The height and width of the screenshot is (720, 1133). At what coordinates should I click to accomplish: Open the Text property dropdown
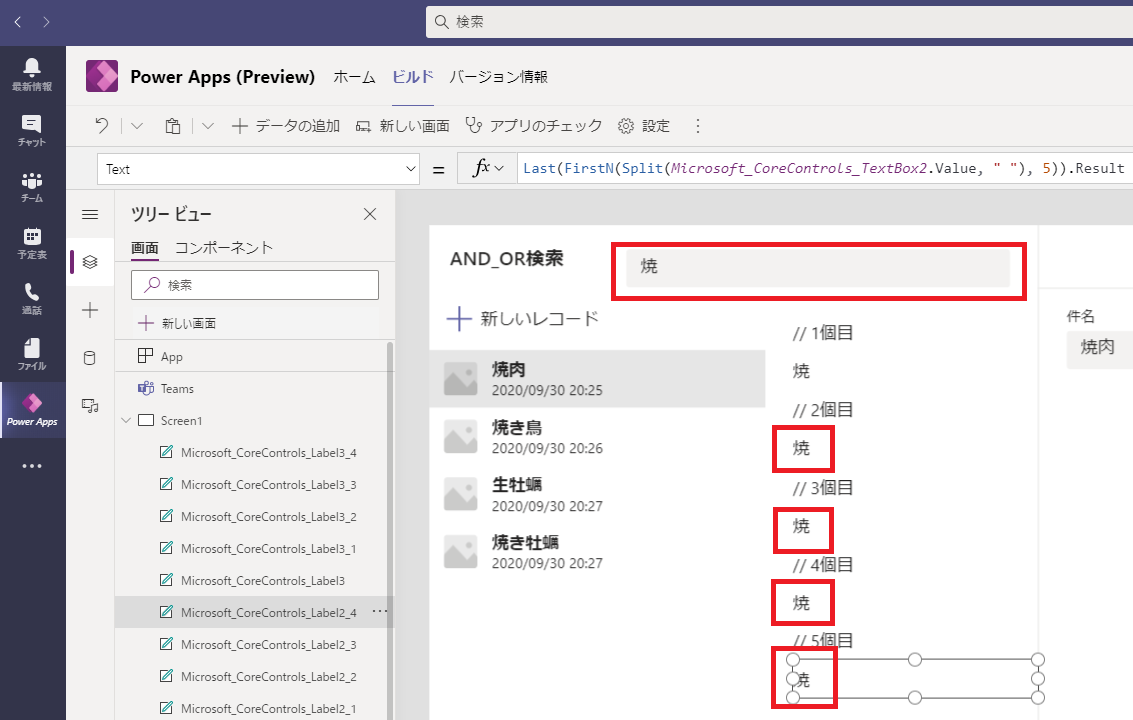click(x=409, y=168)
